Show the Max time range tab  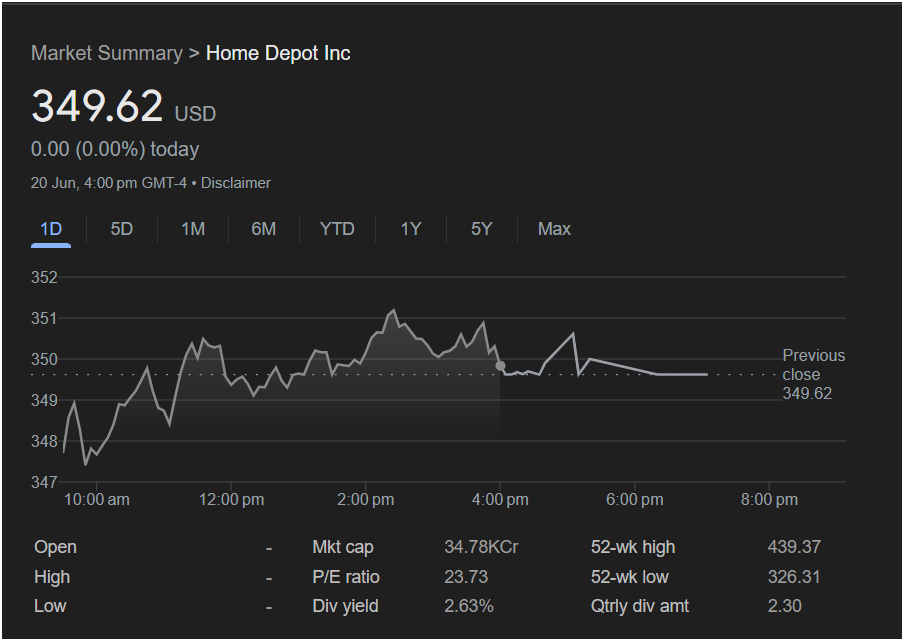(x=554, y=229)
